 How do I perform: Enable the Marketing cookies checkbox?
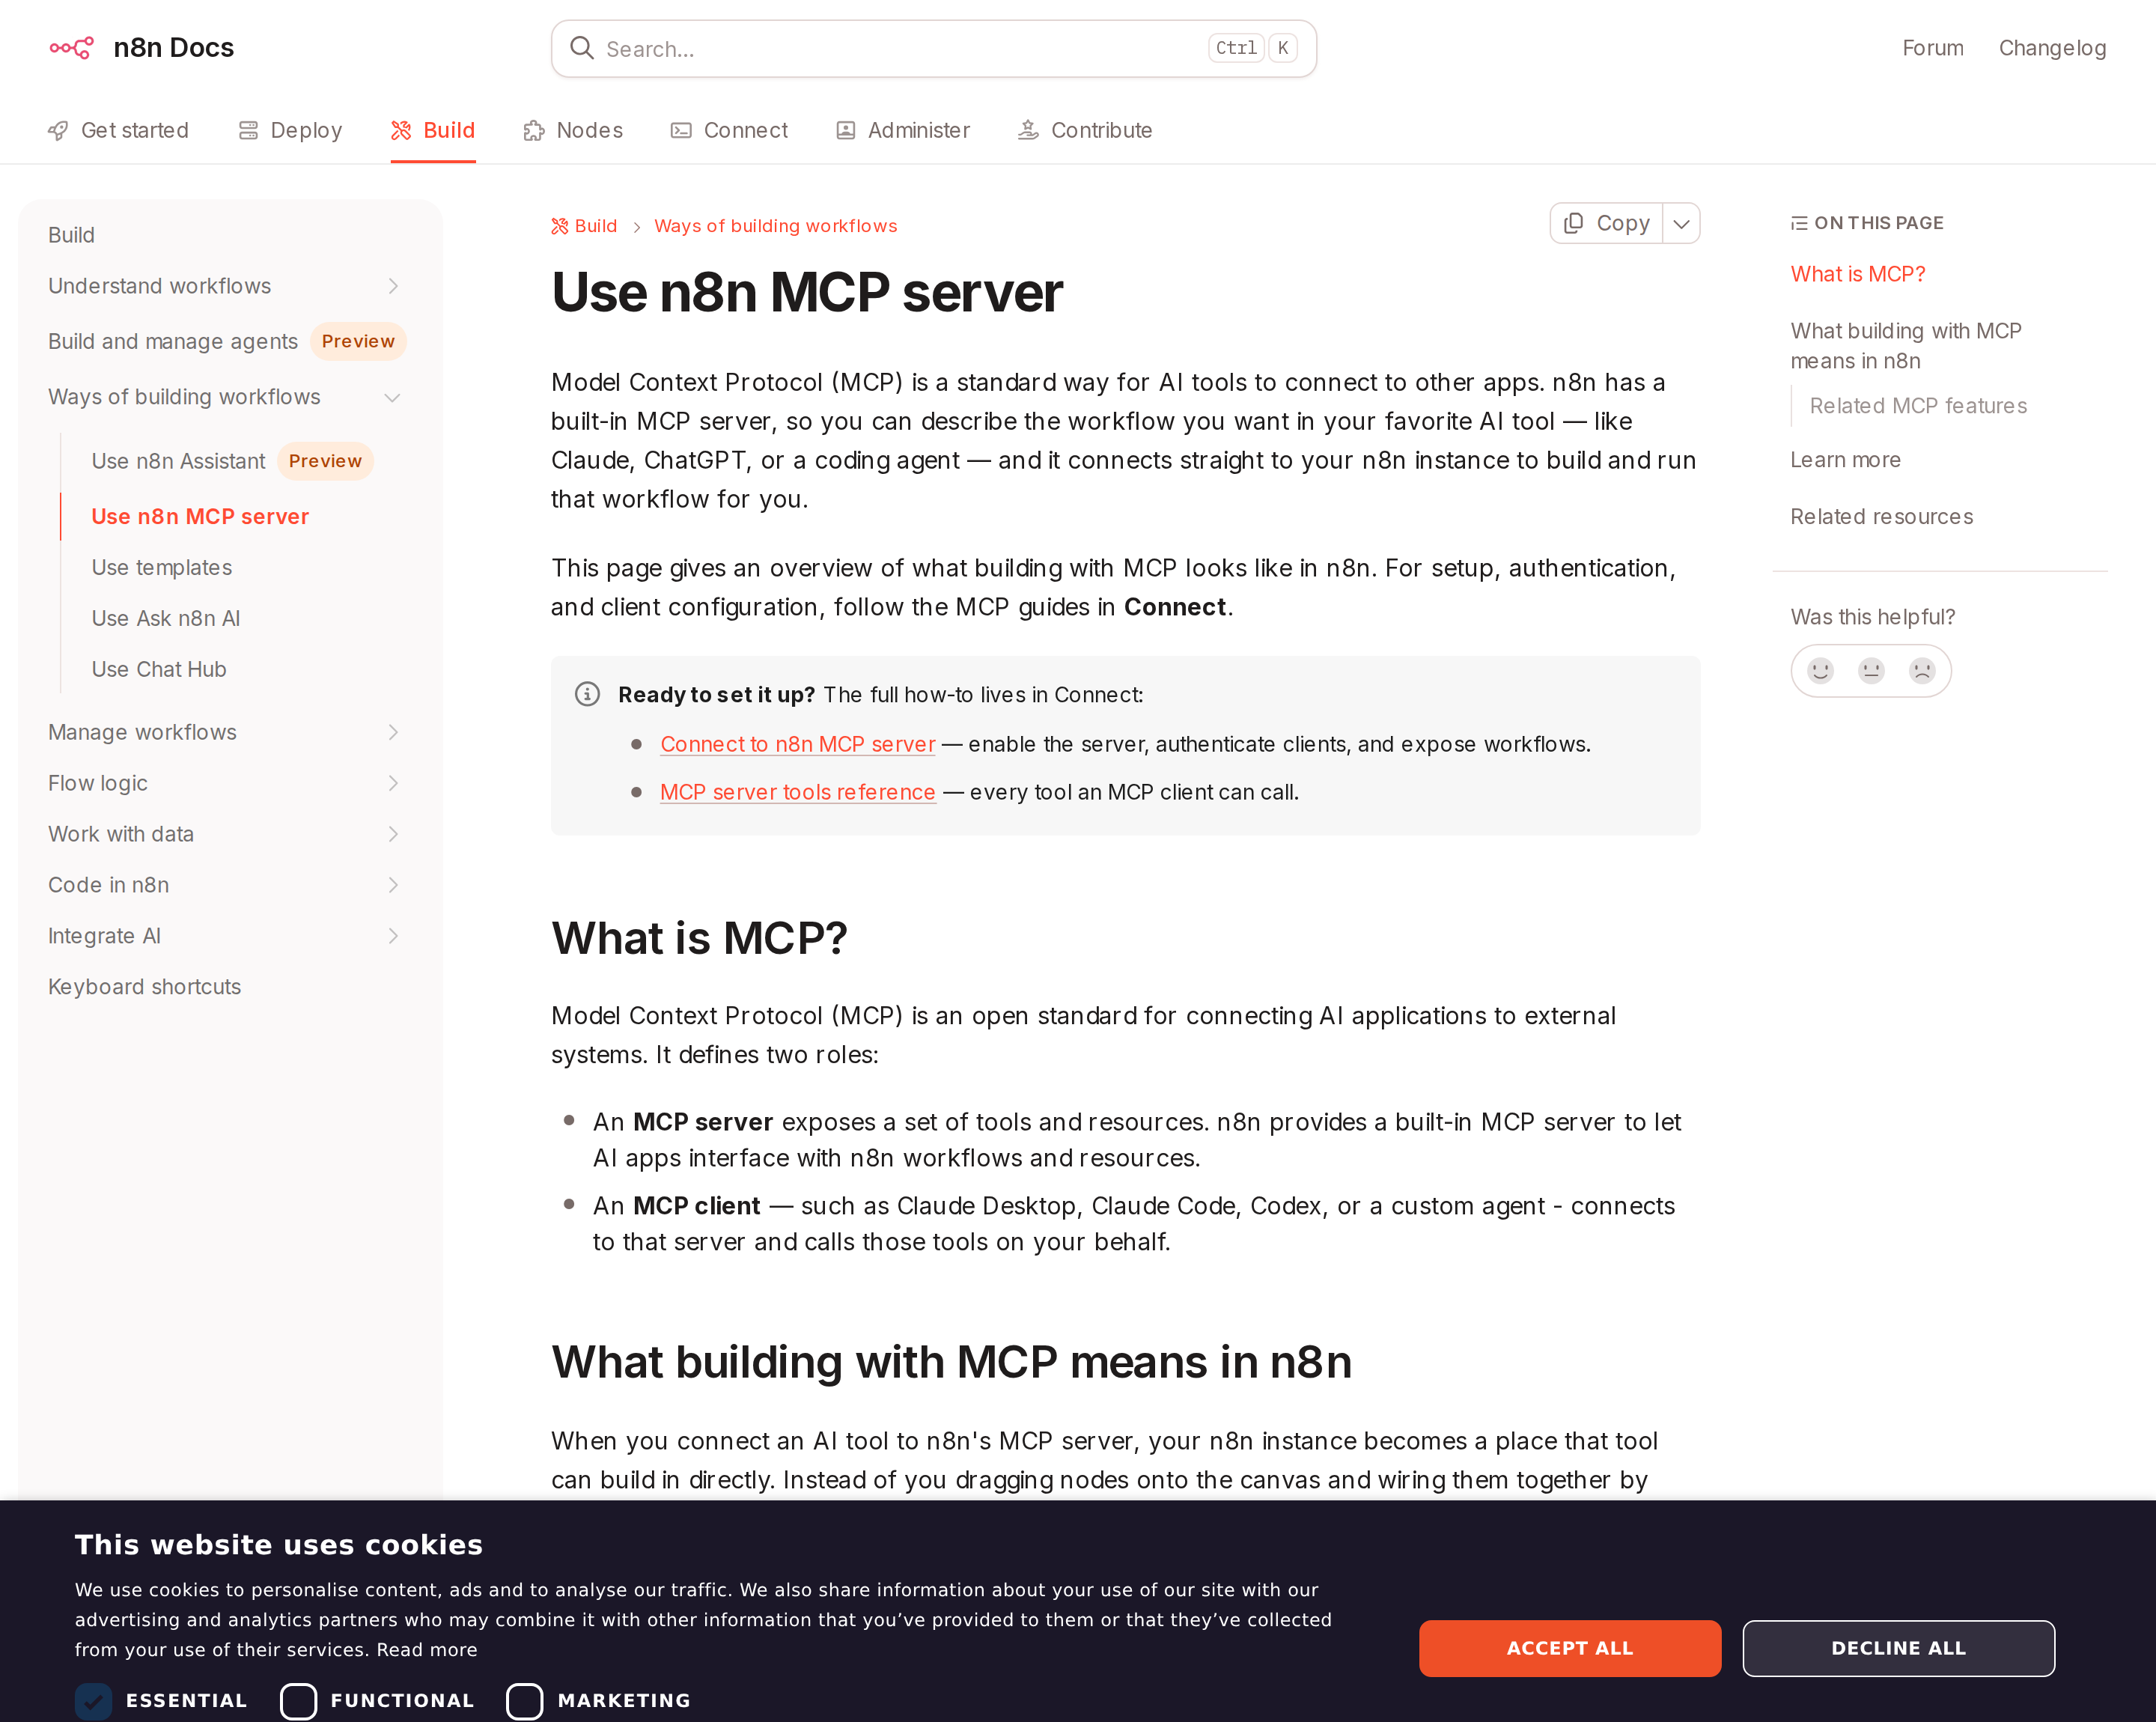(525, 1701)
